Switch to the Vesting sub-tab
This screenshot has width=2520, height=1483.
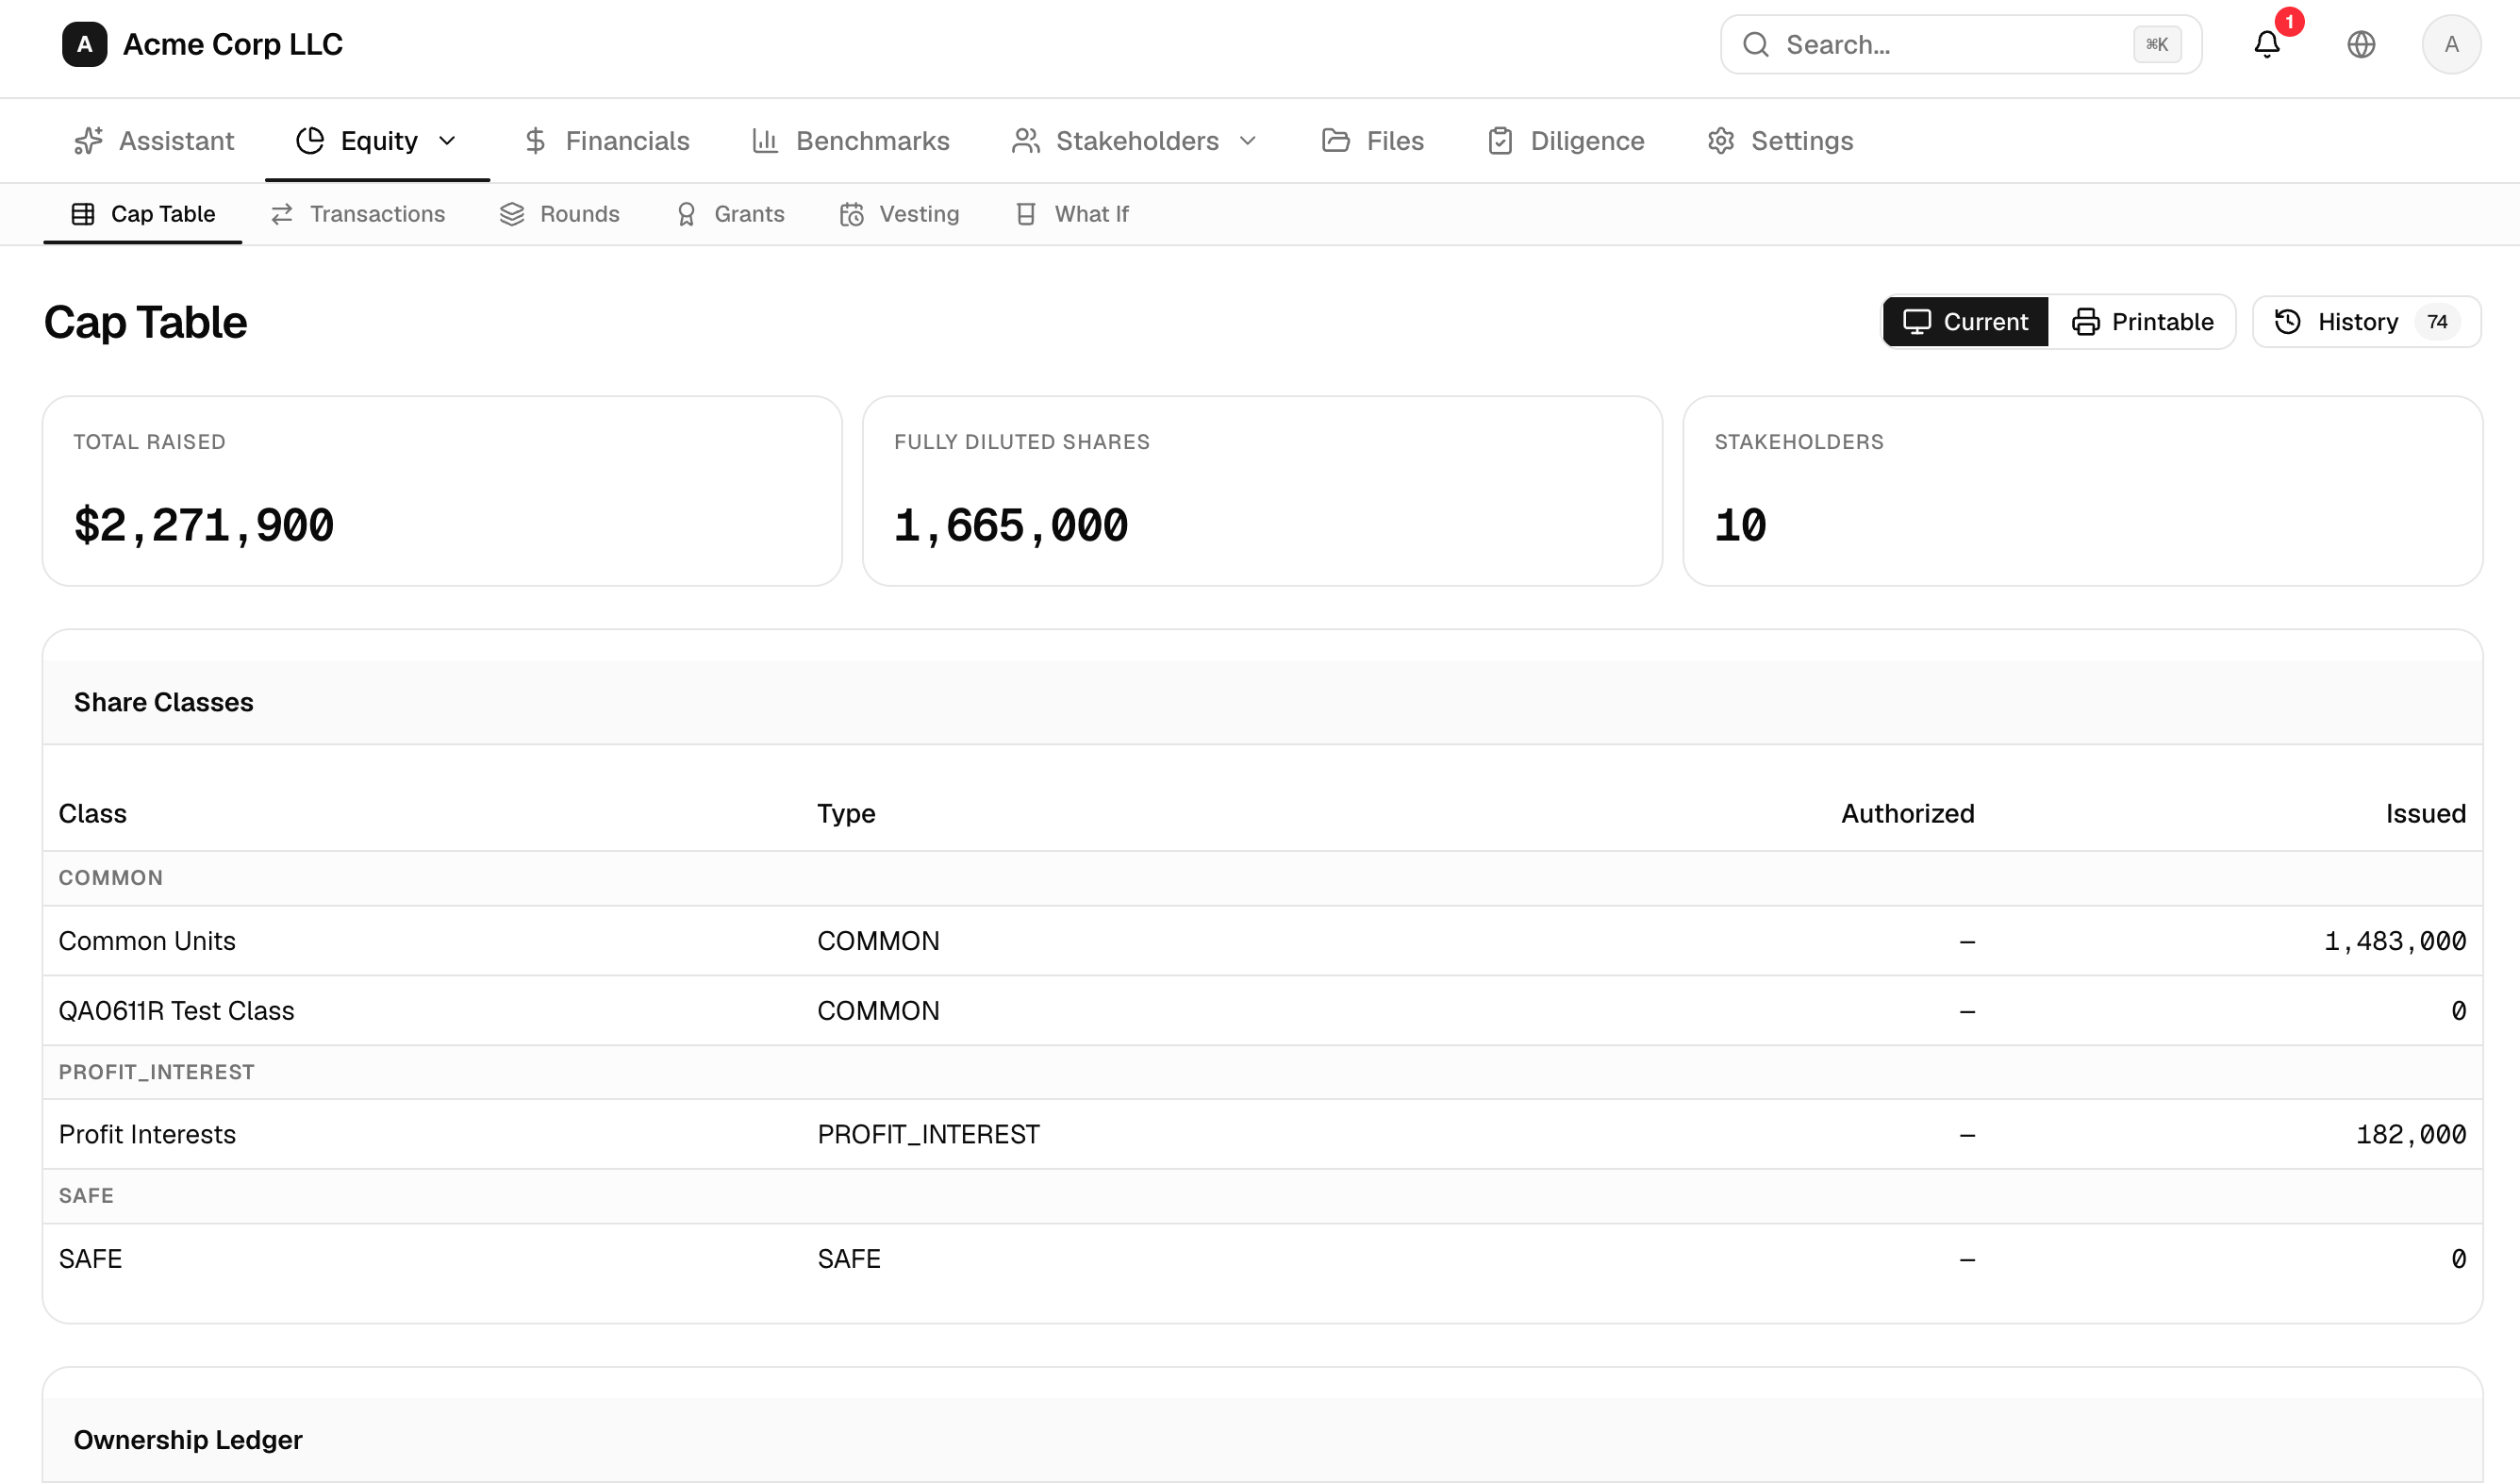899,214
